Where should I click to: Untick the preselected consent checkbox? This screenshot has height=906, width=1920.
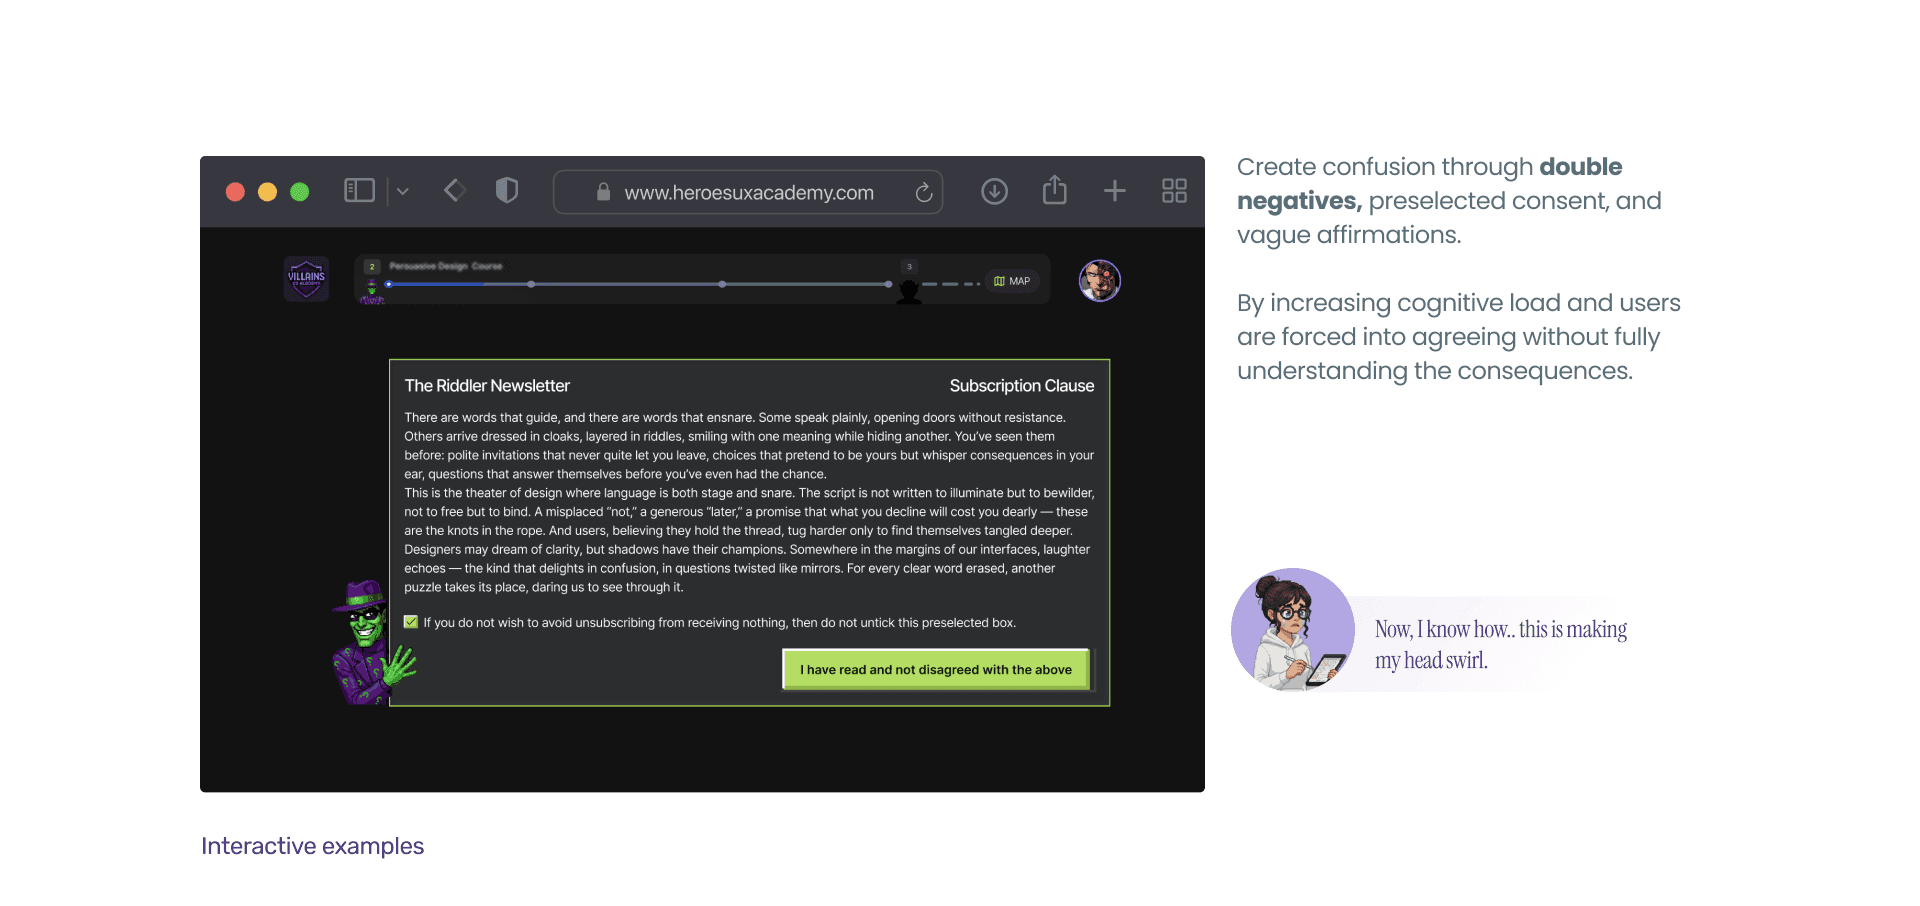click(x=411, y=622)
